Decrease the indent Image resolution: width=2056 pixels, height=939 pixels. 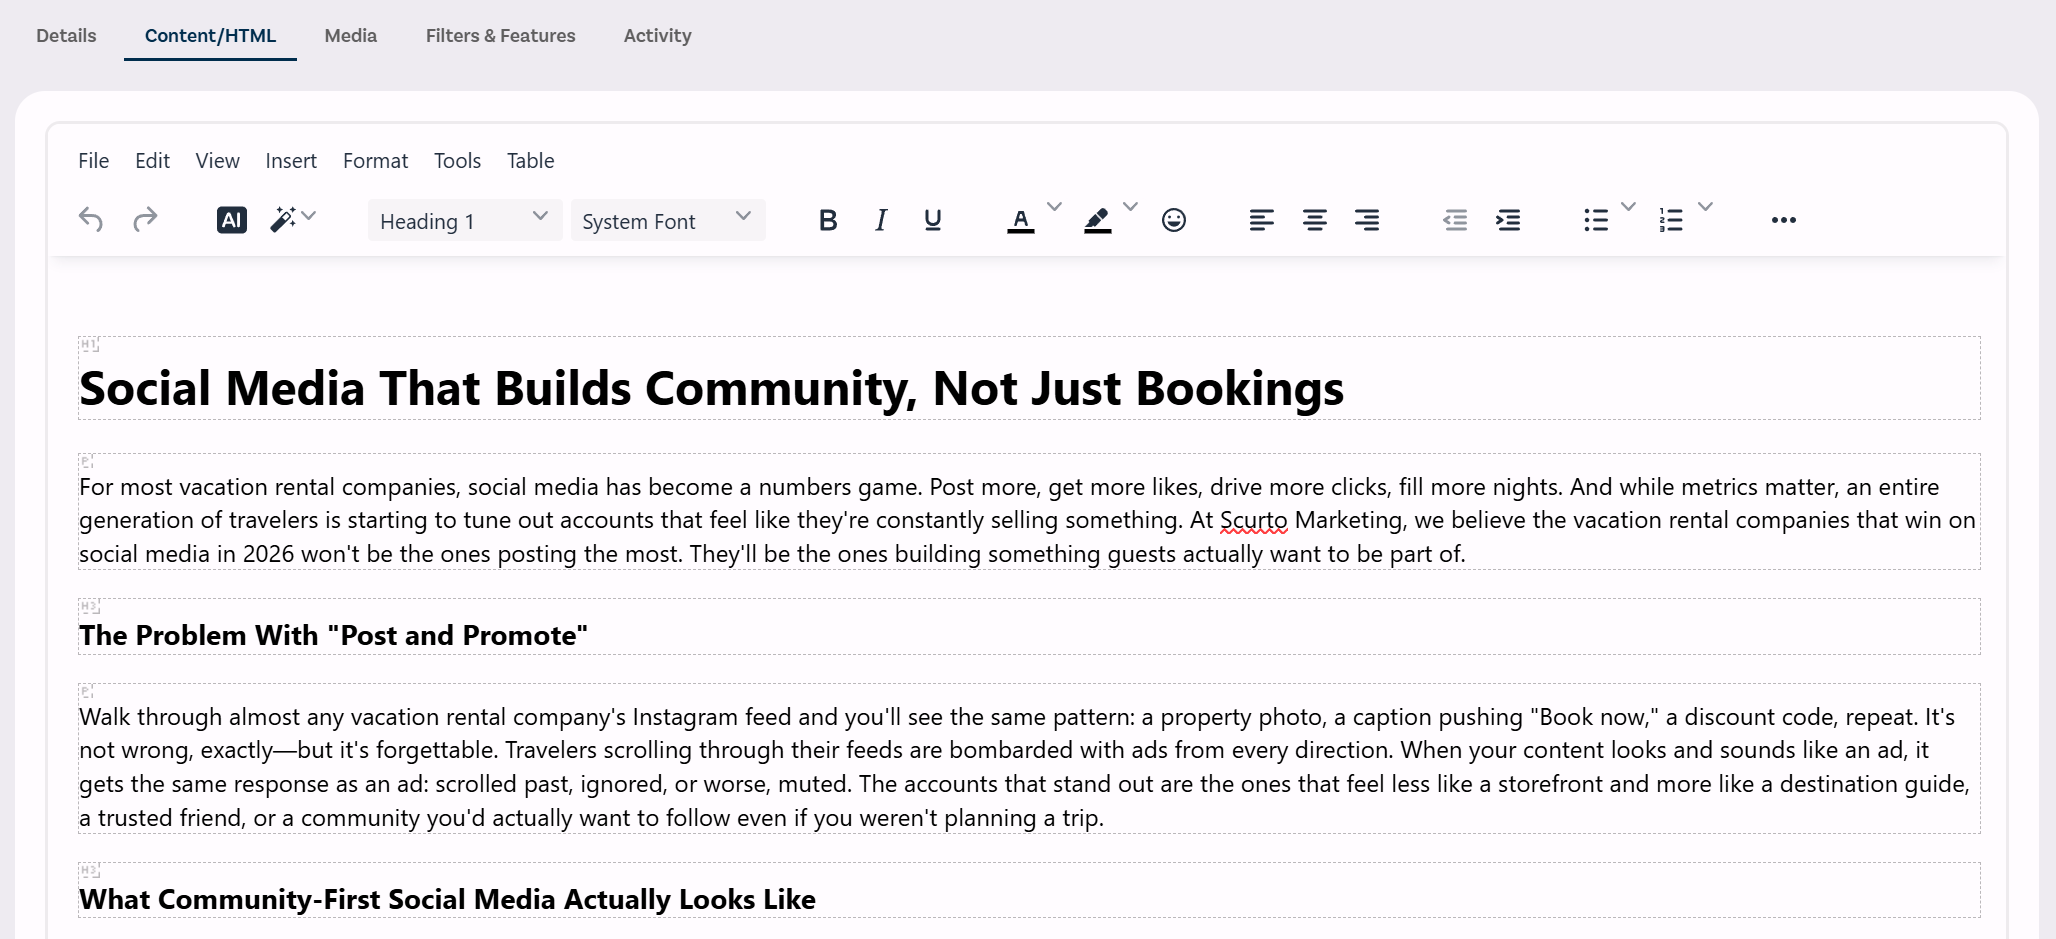pos(1455,220)
